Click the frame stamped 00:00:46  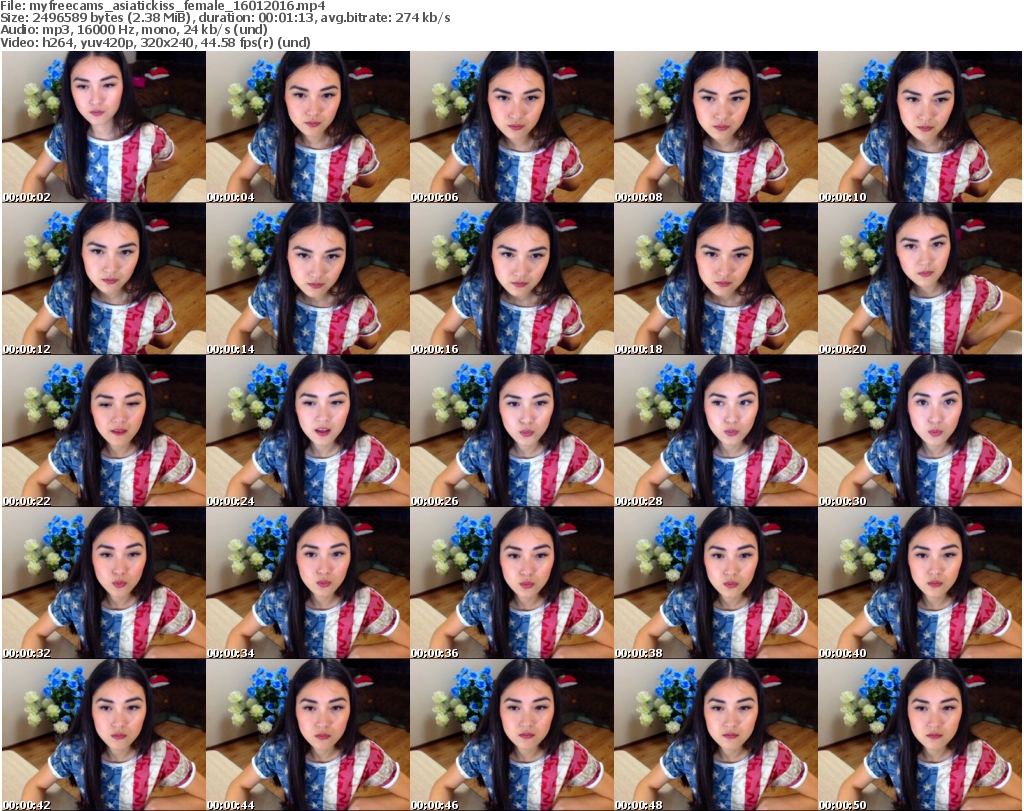[512, 735]
